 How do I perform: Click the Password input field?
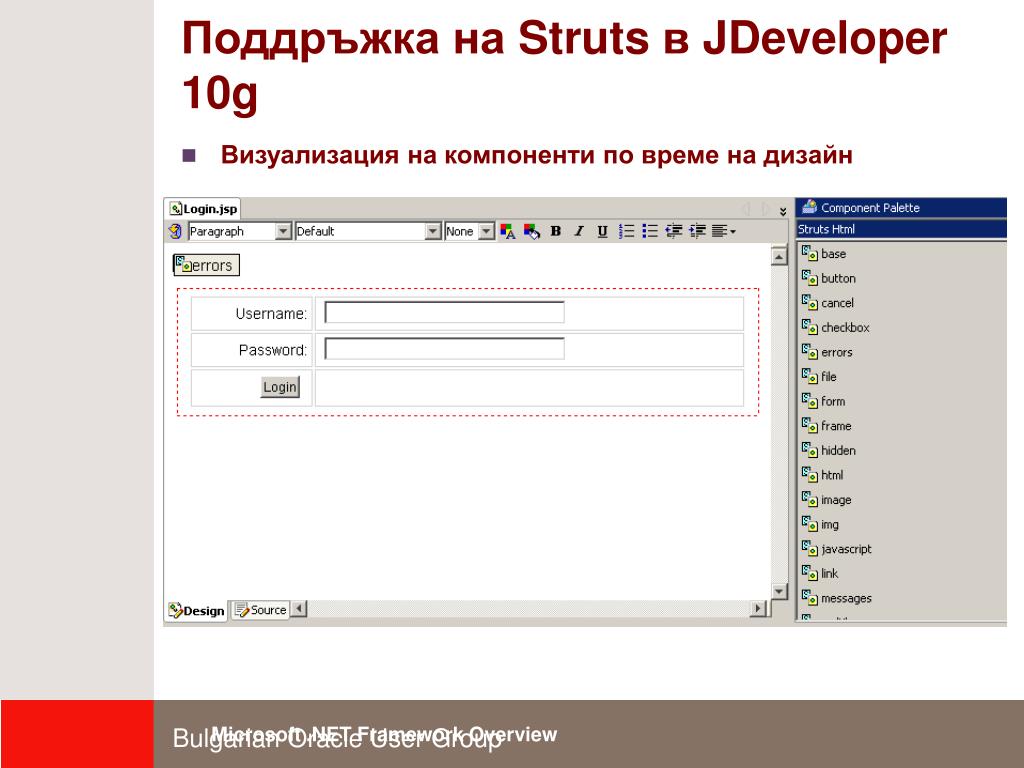coord(444,349)
